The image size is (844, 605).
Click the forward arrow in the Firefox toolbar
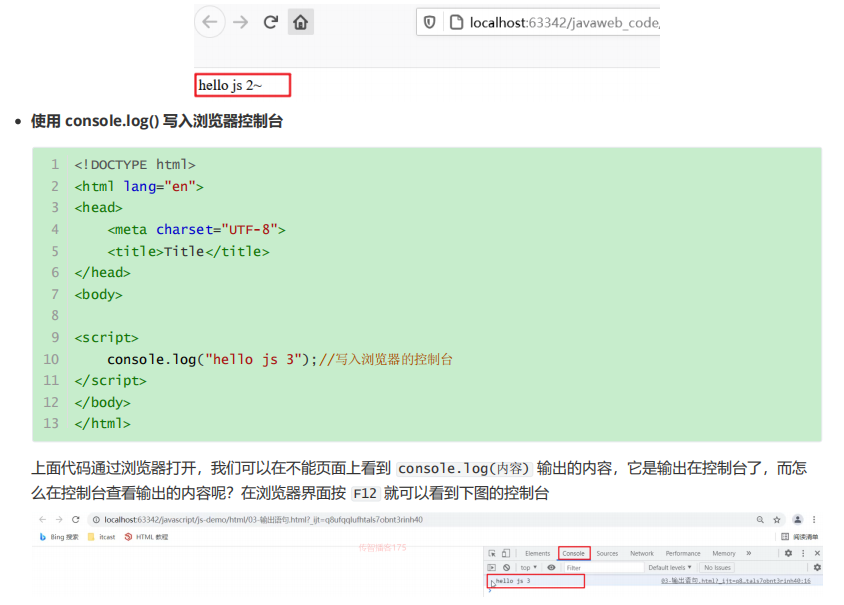point(241,22)
